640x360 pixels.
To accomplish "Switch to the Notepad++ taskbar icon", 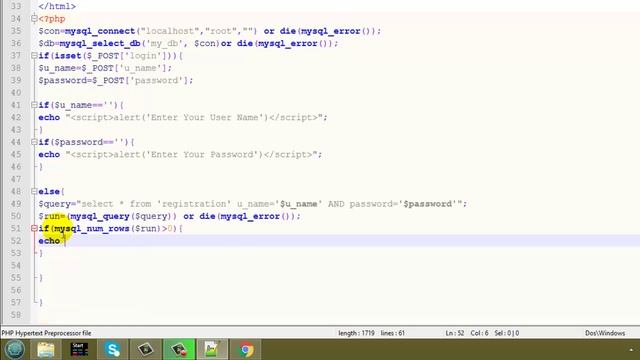I will [212, 350].
